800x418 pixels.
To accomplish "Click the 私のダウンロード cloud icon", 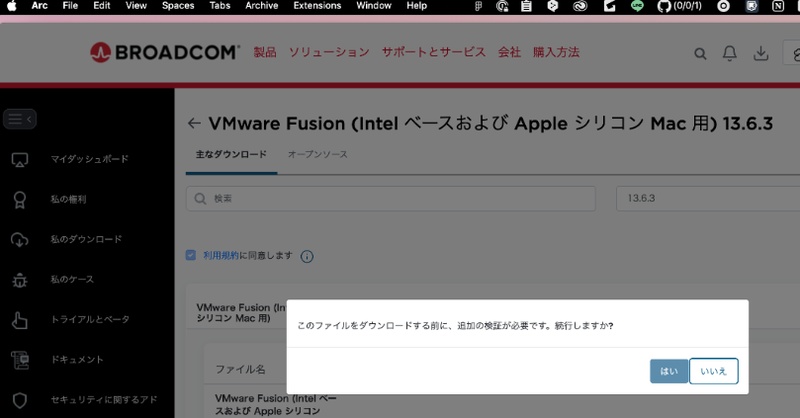I will tap(19, 239).
